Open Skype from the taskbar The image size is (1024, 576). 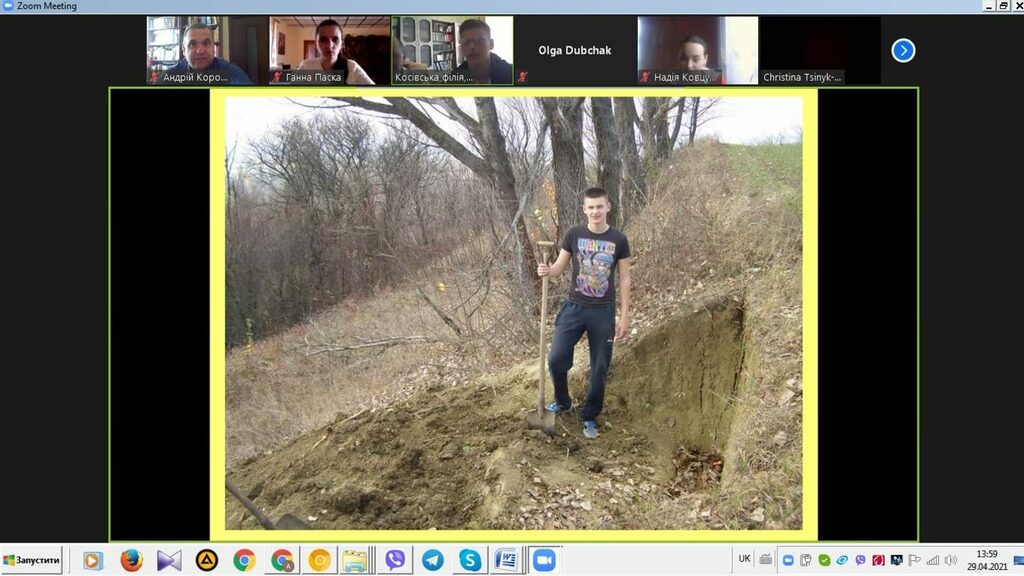469,560
